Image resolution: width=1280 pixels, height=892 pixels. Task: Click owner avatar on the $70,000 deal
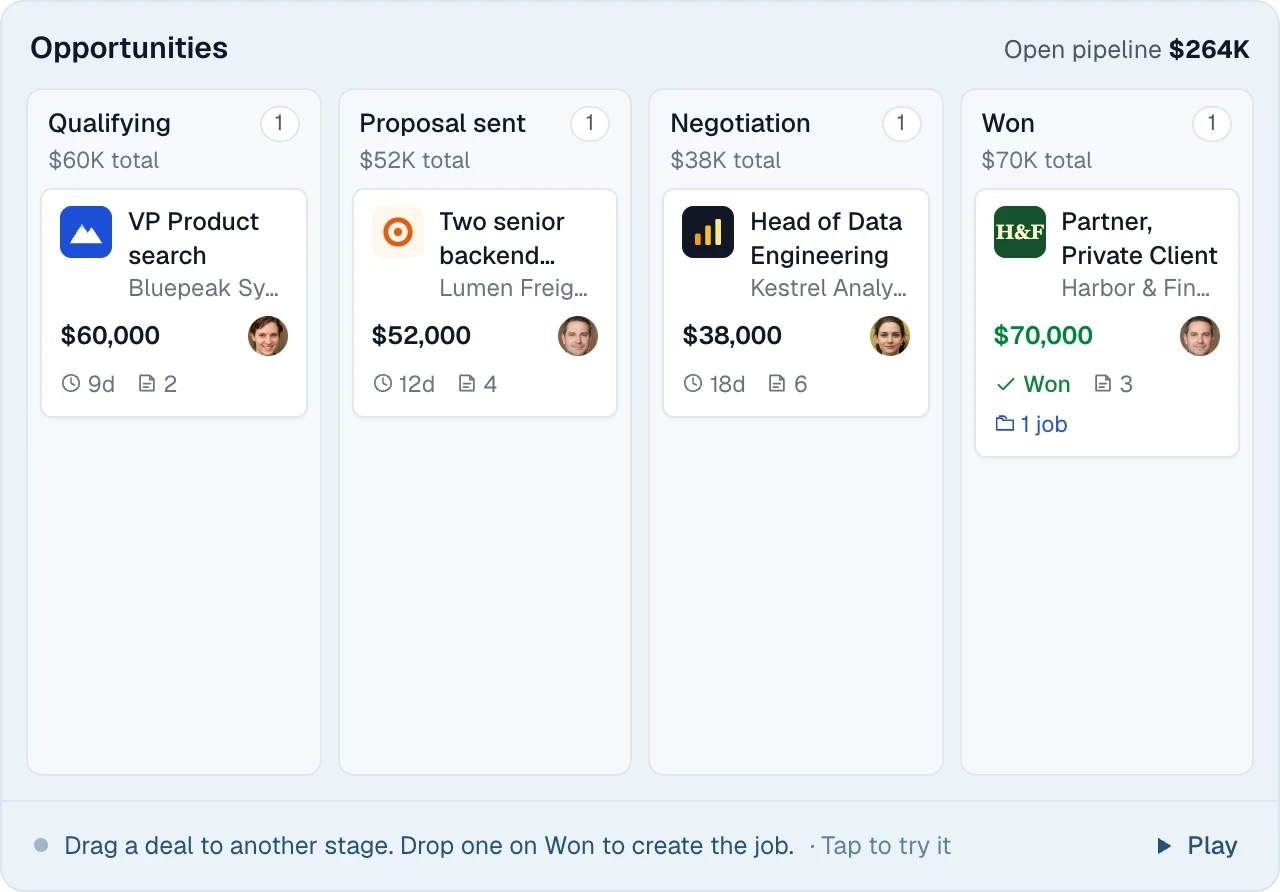tap(1200, 336)
